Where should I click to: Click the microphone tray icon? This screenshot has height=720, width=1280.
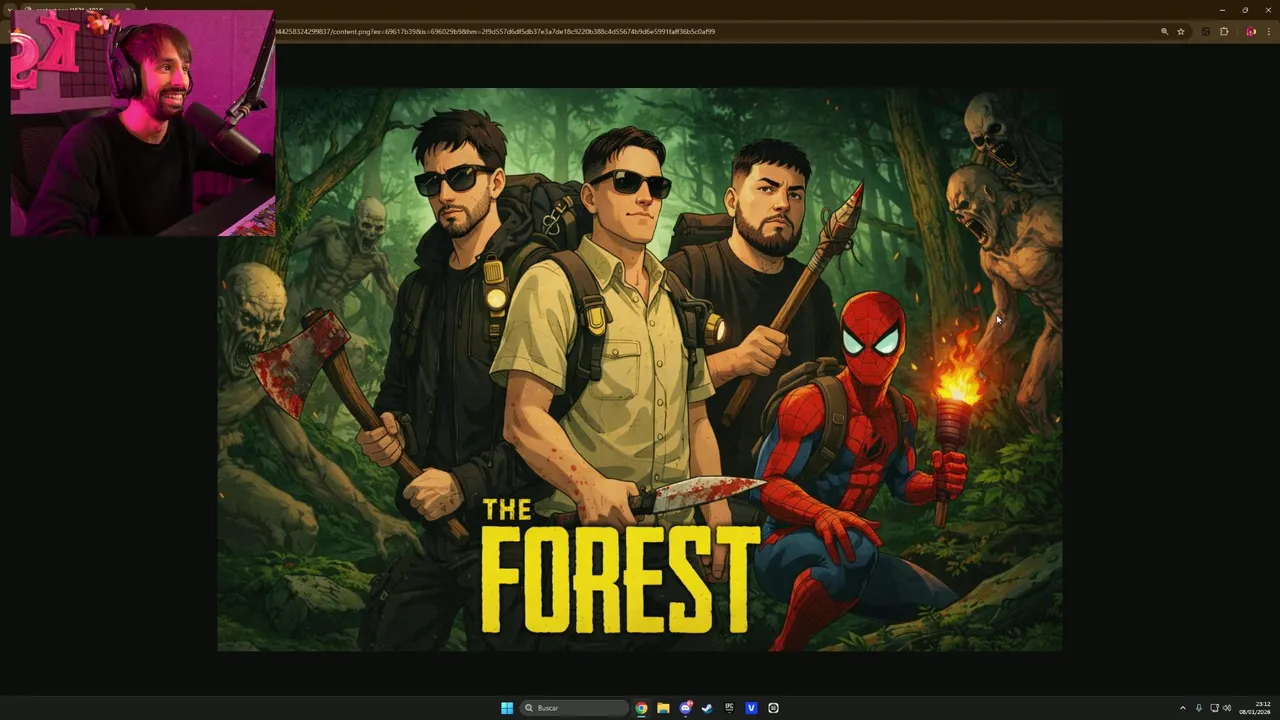pos(1199,708)
